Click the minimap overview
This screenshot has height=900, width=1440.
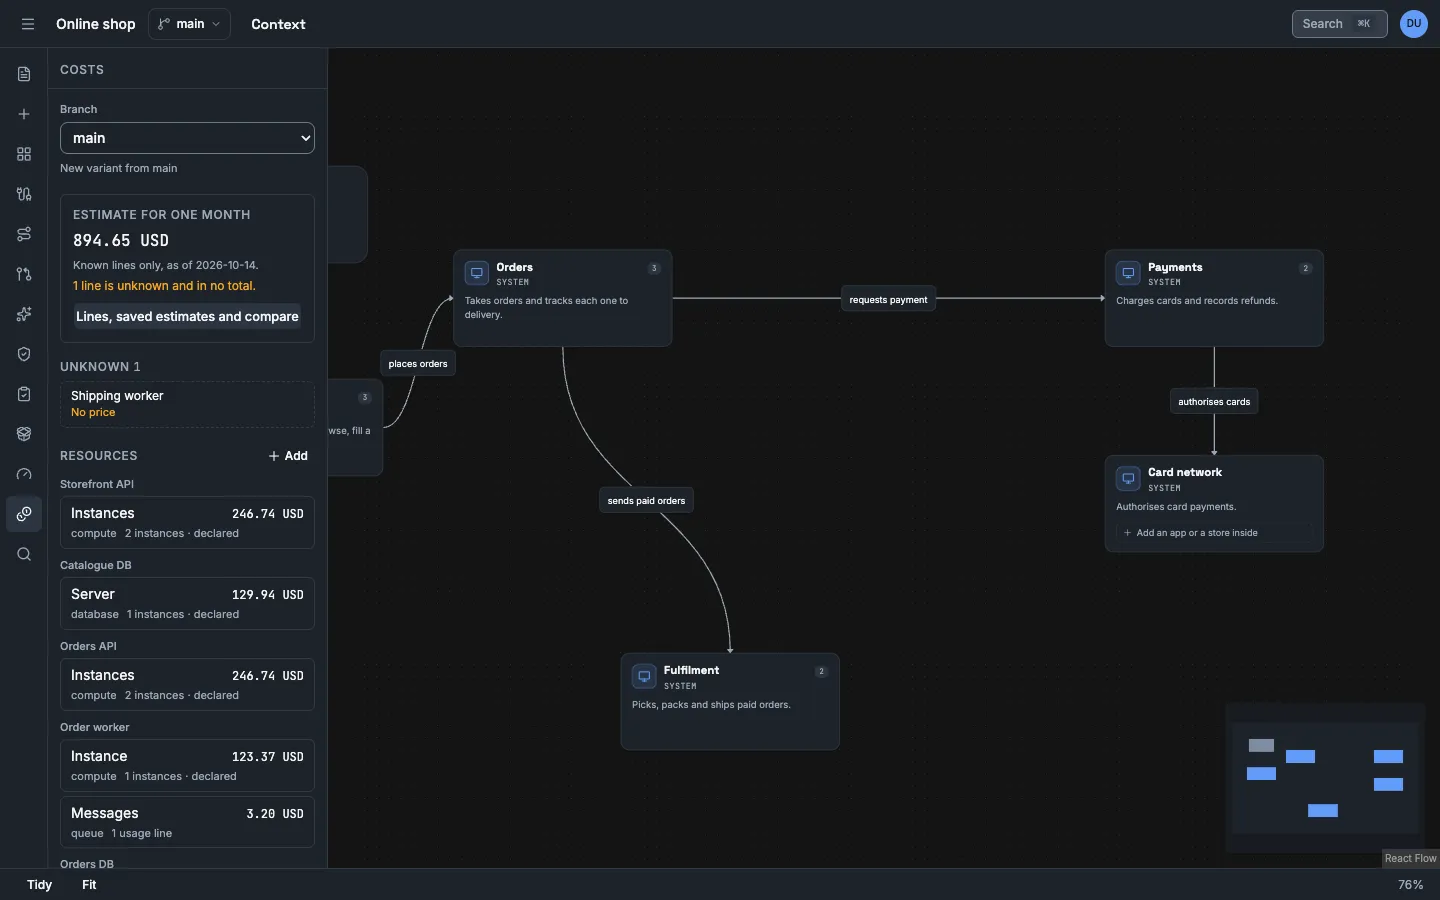1325,778
